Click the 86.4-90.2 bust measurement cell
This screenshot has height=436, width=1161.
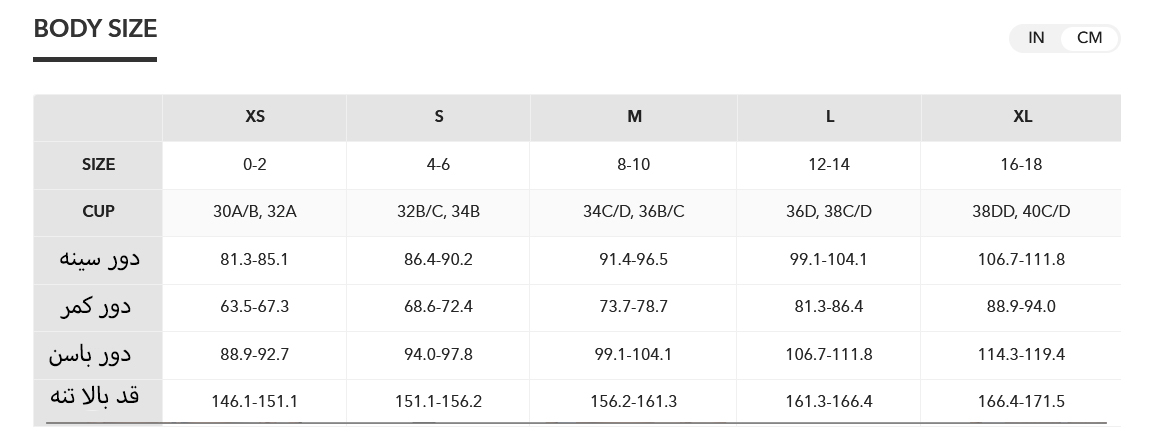coord(438,259)
